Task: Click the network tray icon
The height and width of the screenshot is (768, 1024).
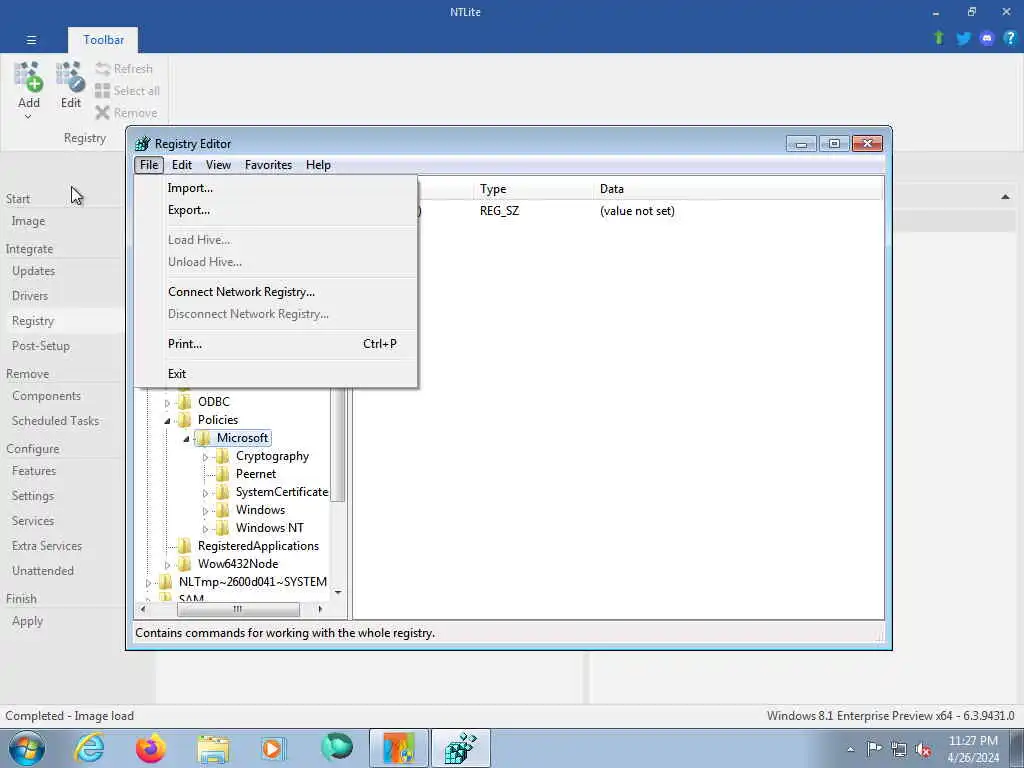Action: pos(899,750)
